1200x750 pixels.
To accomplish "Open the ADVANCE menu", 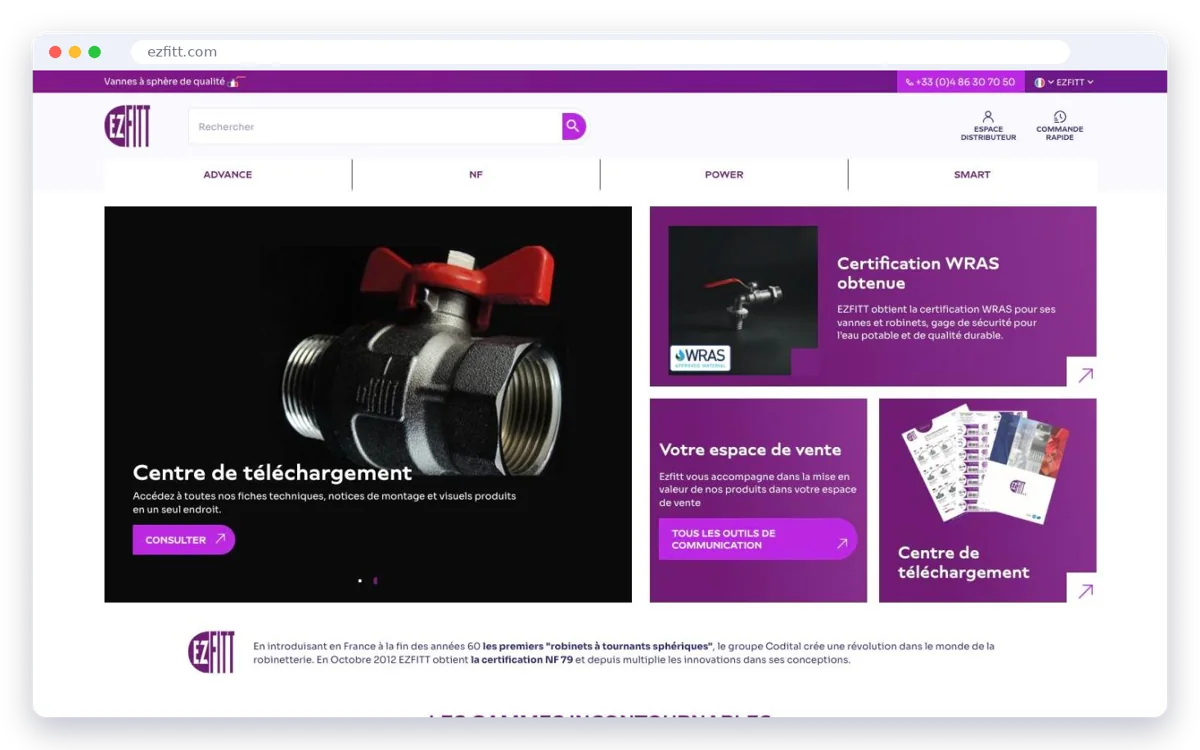I will (228, 175).
